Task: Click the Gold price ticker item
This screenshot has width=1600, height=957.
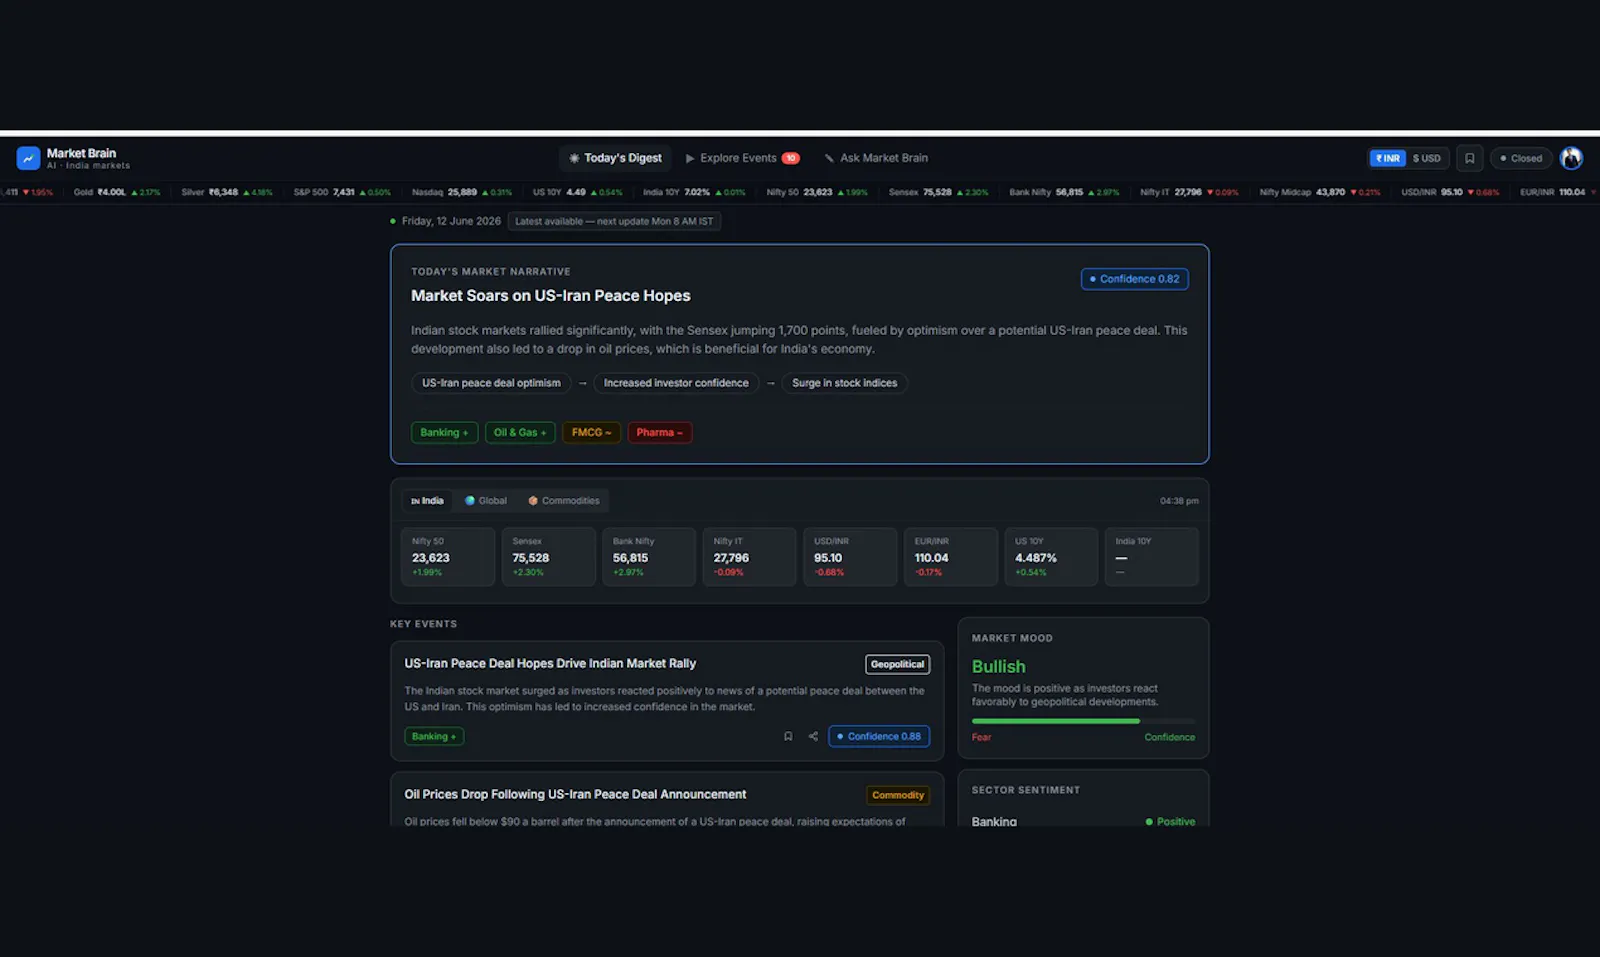Action: pyautogui.click(x=117, y=192)
